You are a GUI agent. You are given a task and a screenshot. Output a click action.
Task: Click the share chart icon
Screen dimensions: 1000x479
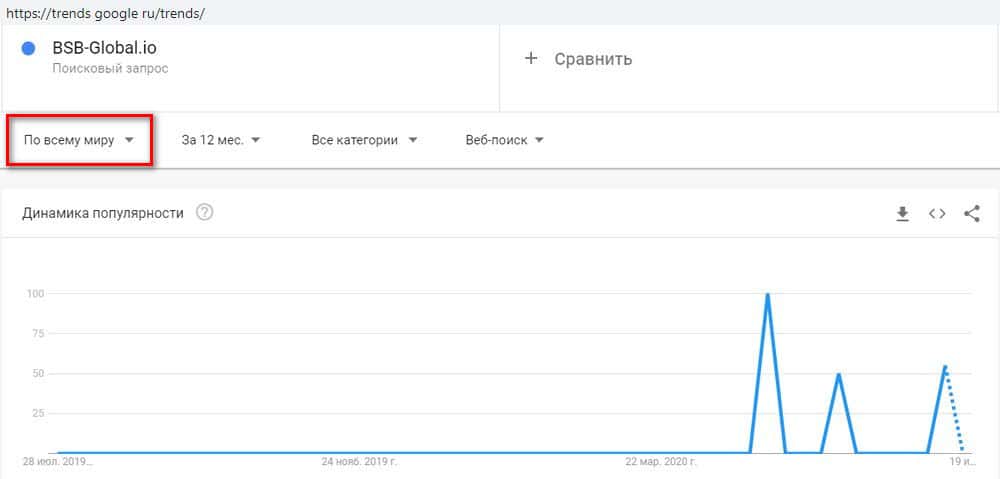click(971, 213)
